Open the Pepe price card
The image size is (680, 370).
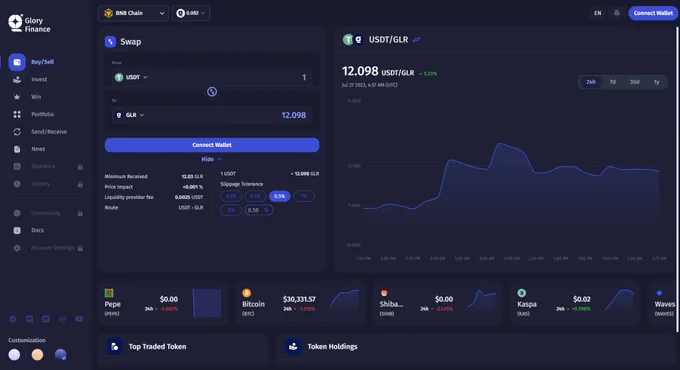pyautogui.click(x=163, y=303)
